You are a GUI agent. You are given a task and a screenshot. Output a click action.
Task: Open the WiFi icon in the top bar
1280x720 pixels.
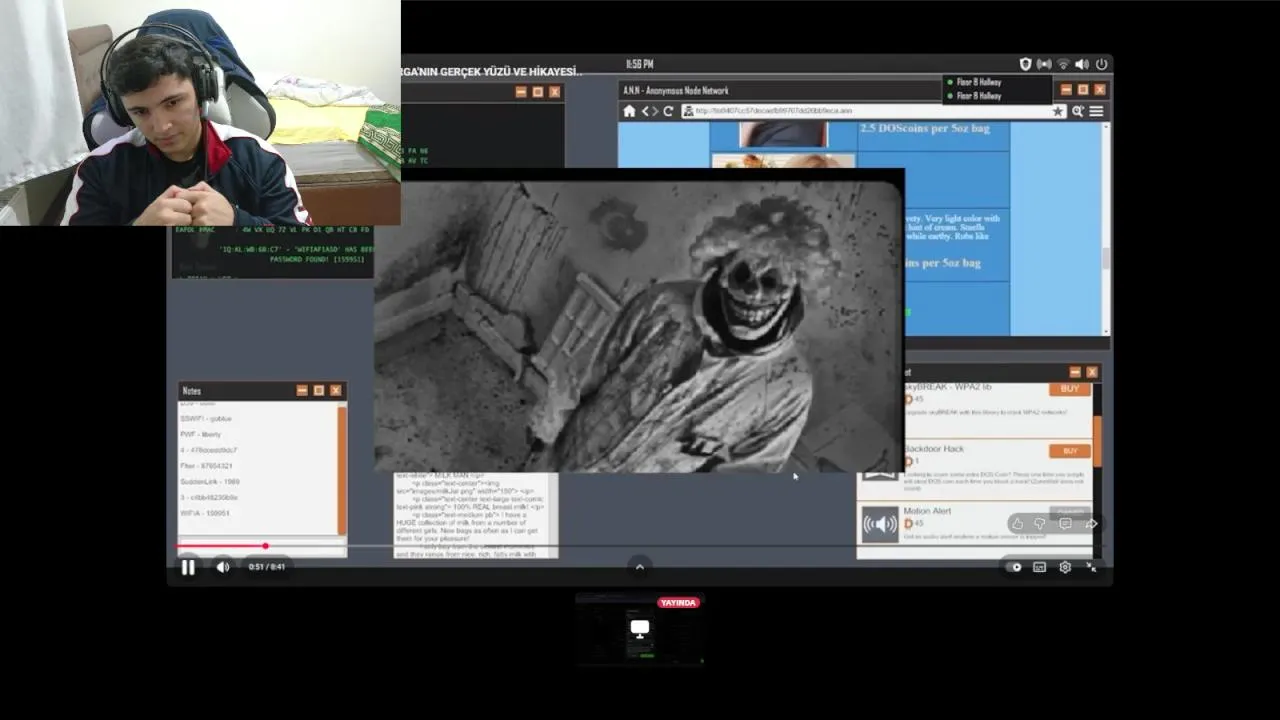click(1063, 64)
